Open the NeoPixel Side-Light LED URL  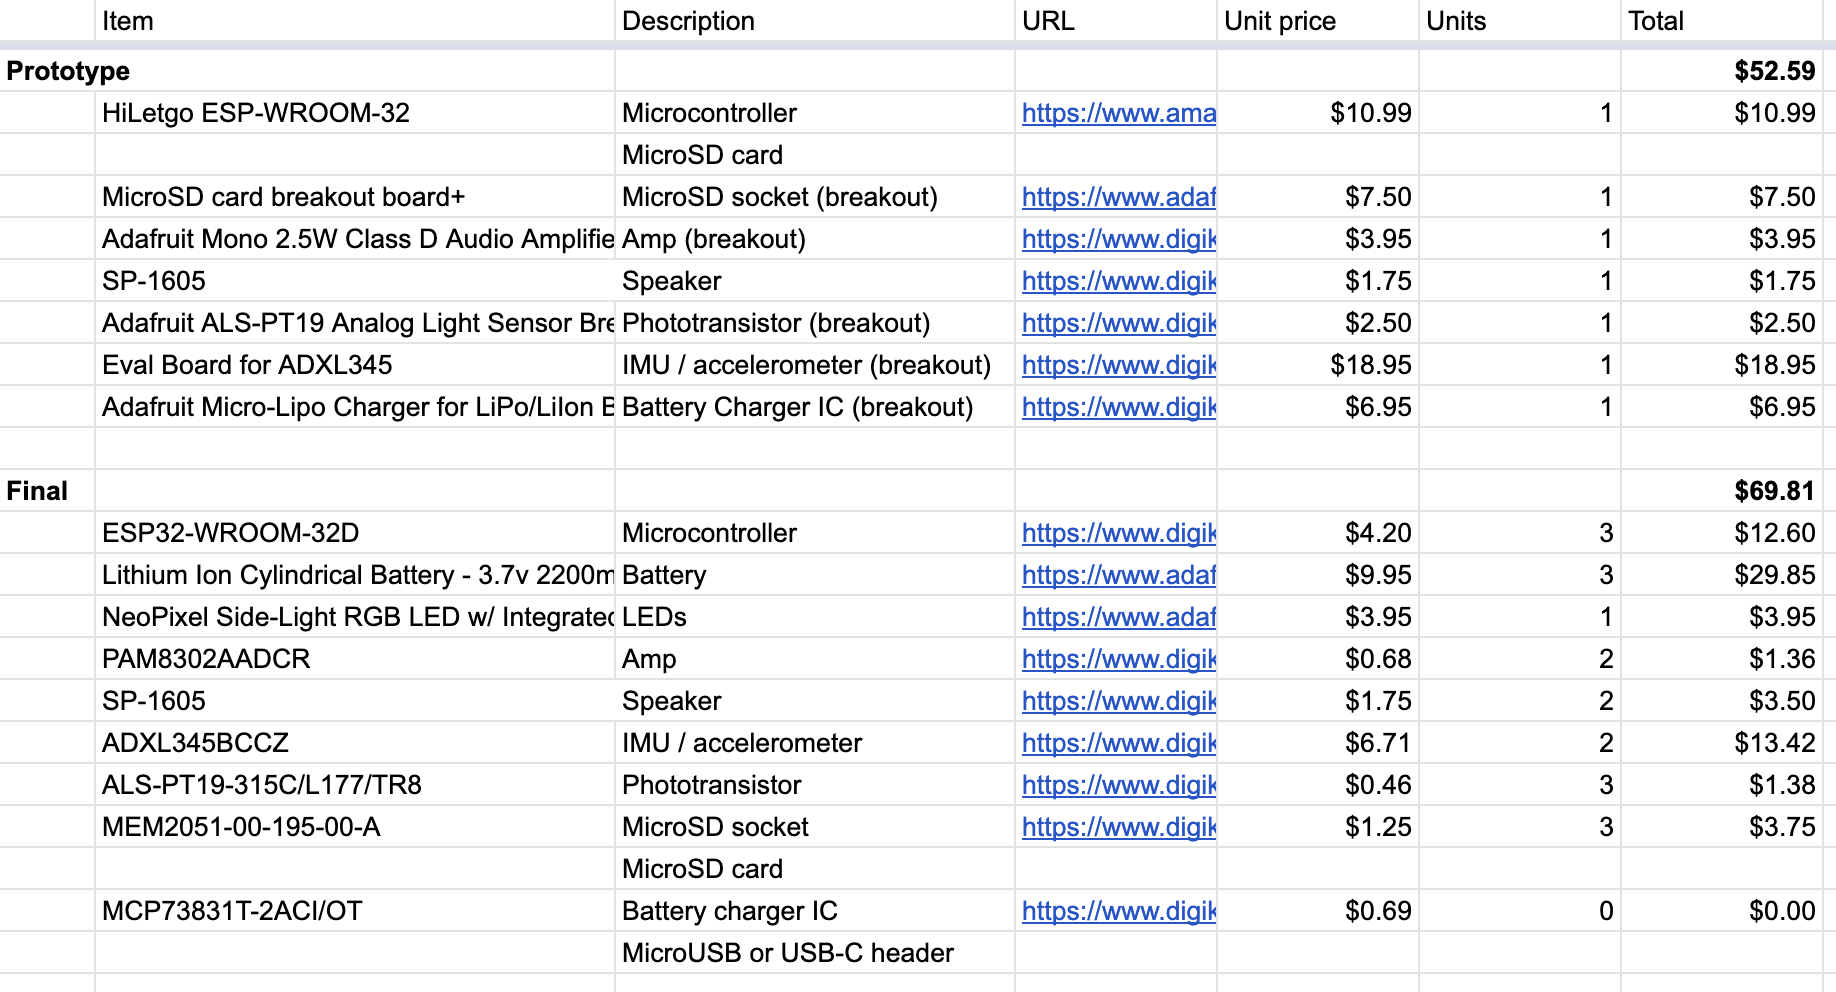(x=1118, y=617)
